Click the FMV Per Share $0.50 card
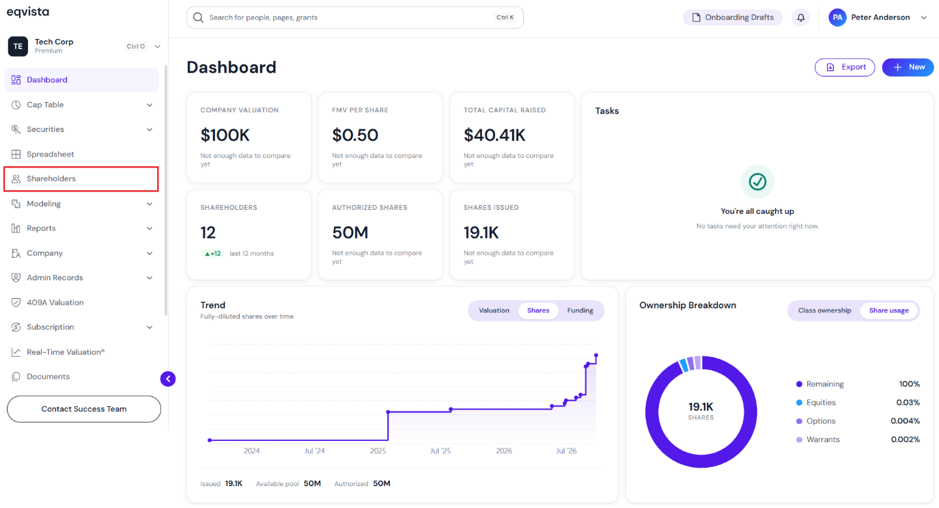The height and width of the screenshot is (508, 939). [380, 137]
